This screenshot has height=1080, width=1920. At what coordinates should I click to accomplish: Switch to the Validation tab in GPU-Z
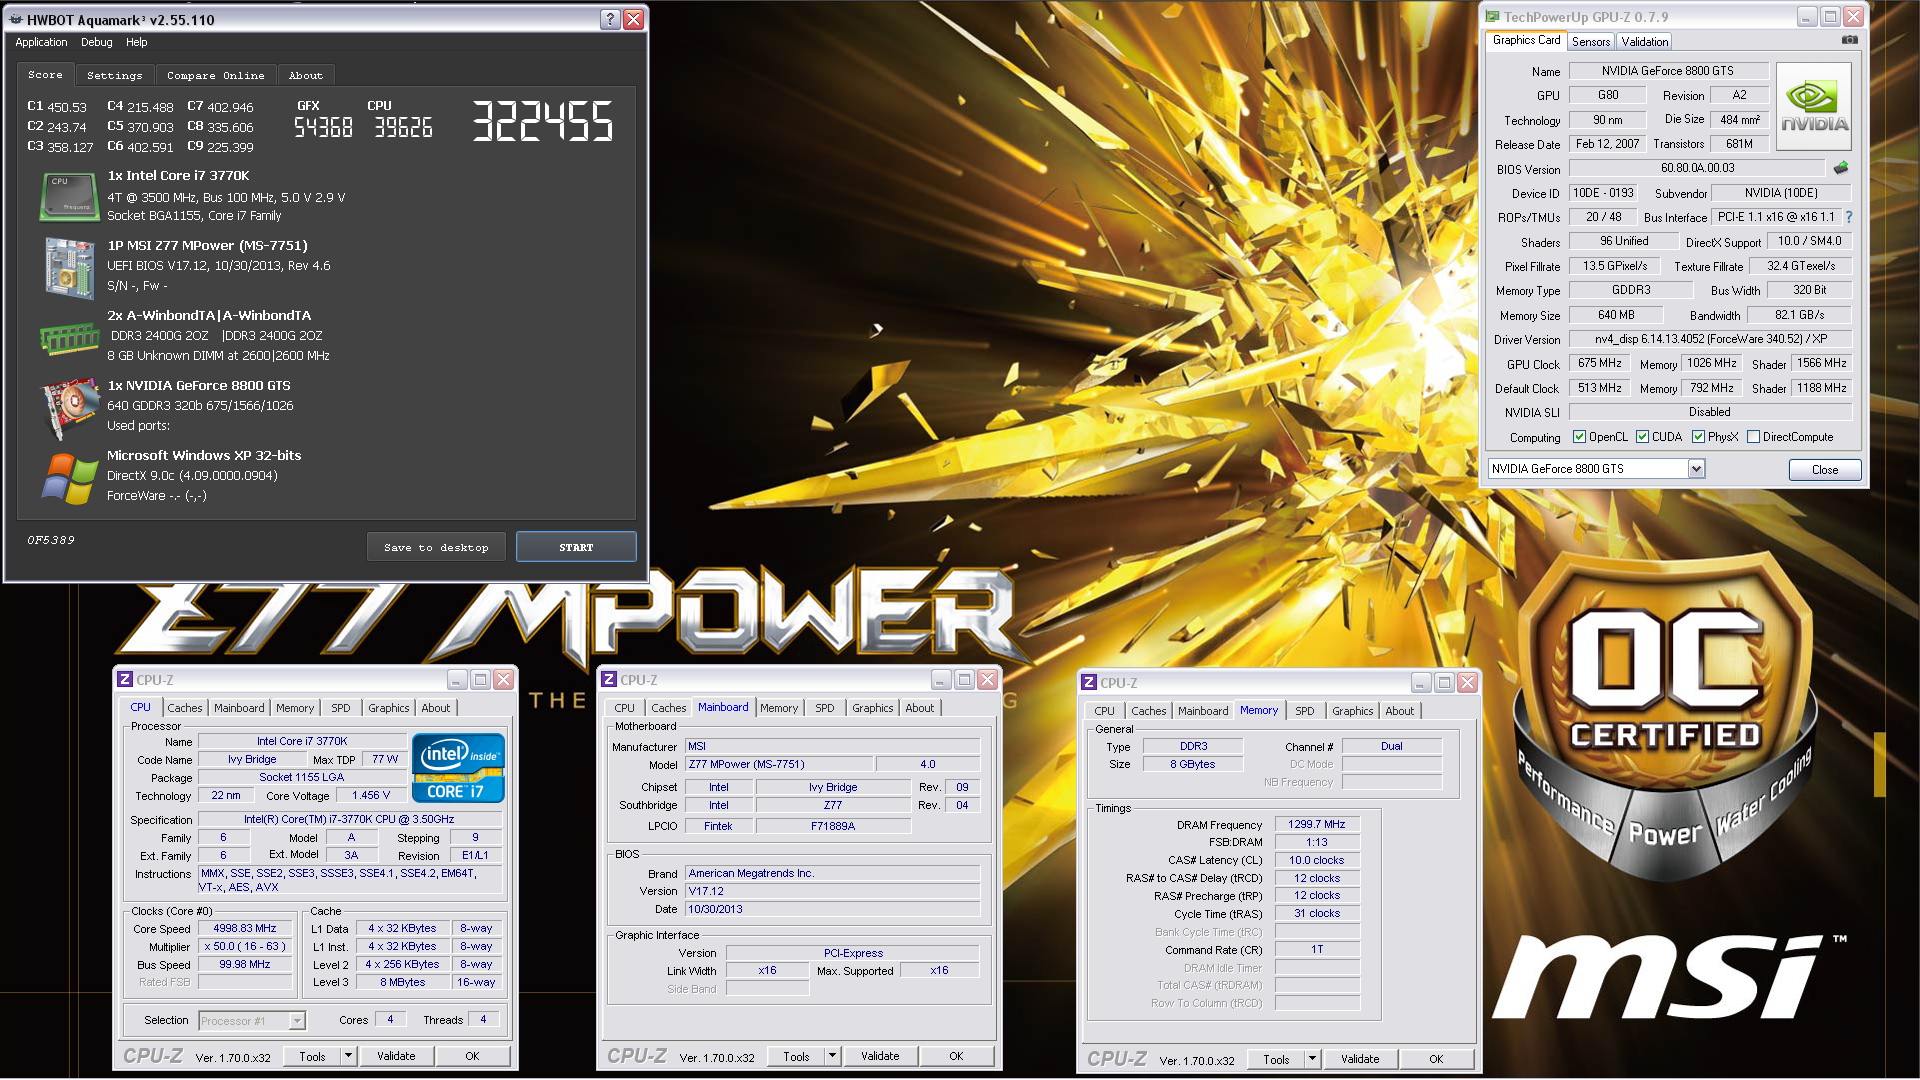(1644, 41)
